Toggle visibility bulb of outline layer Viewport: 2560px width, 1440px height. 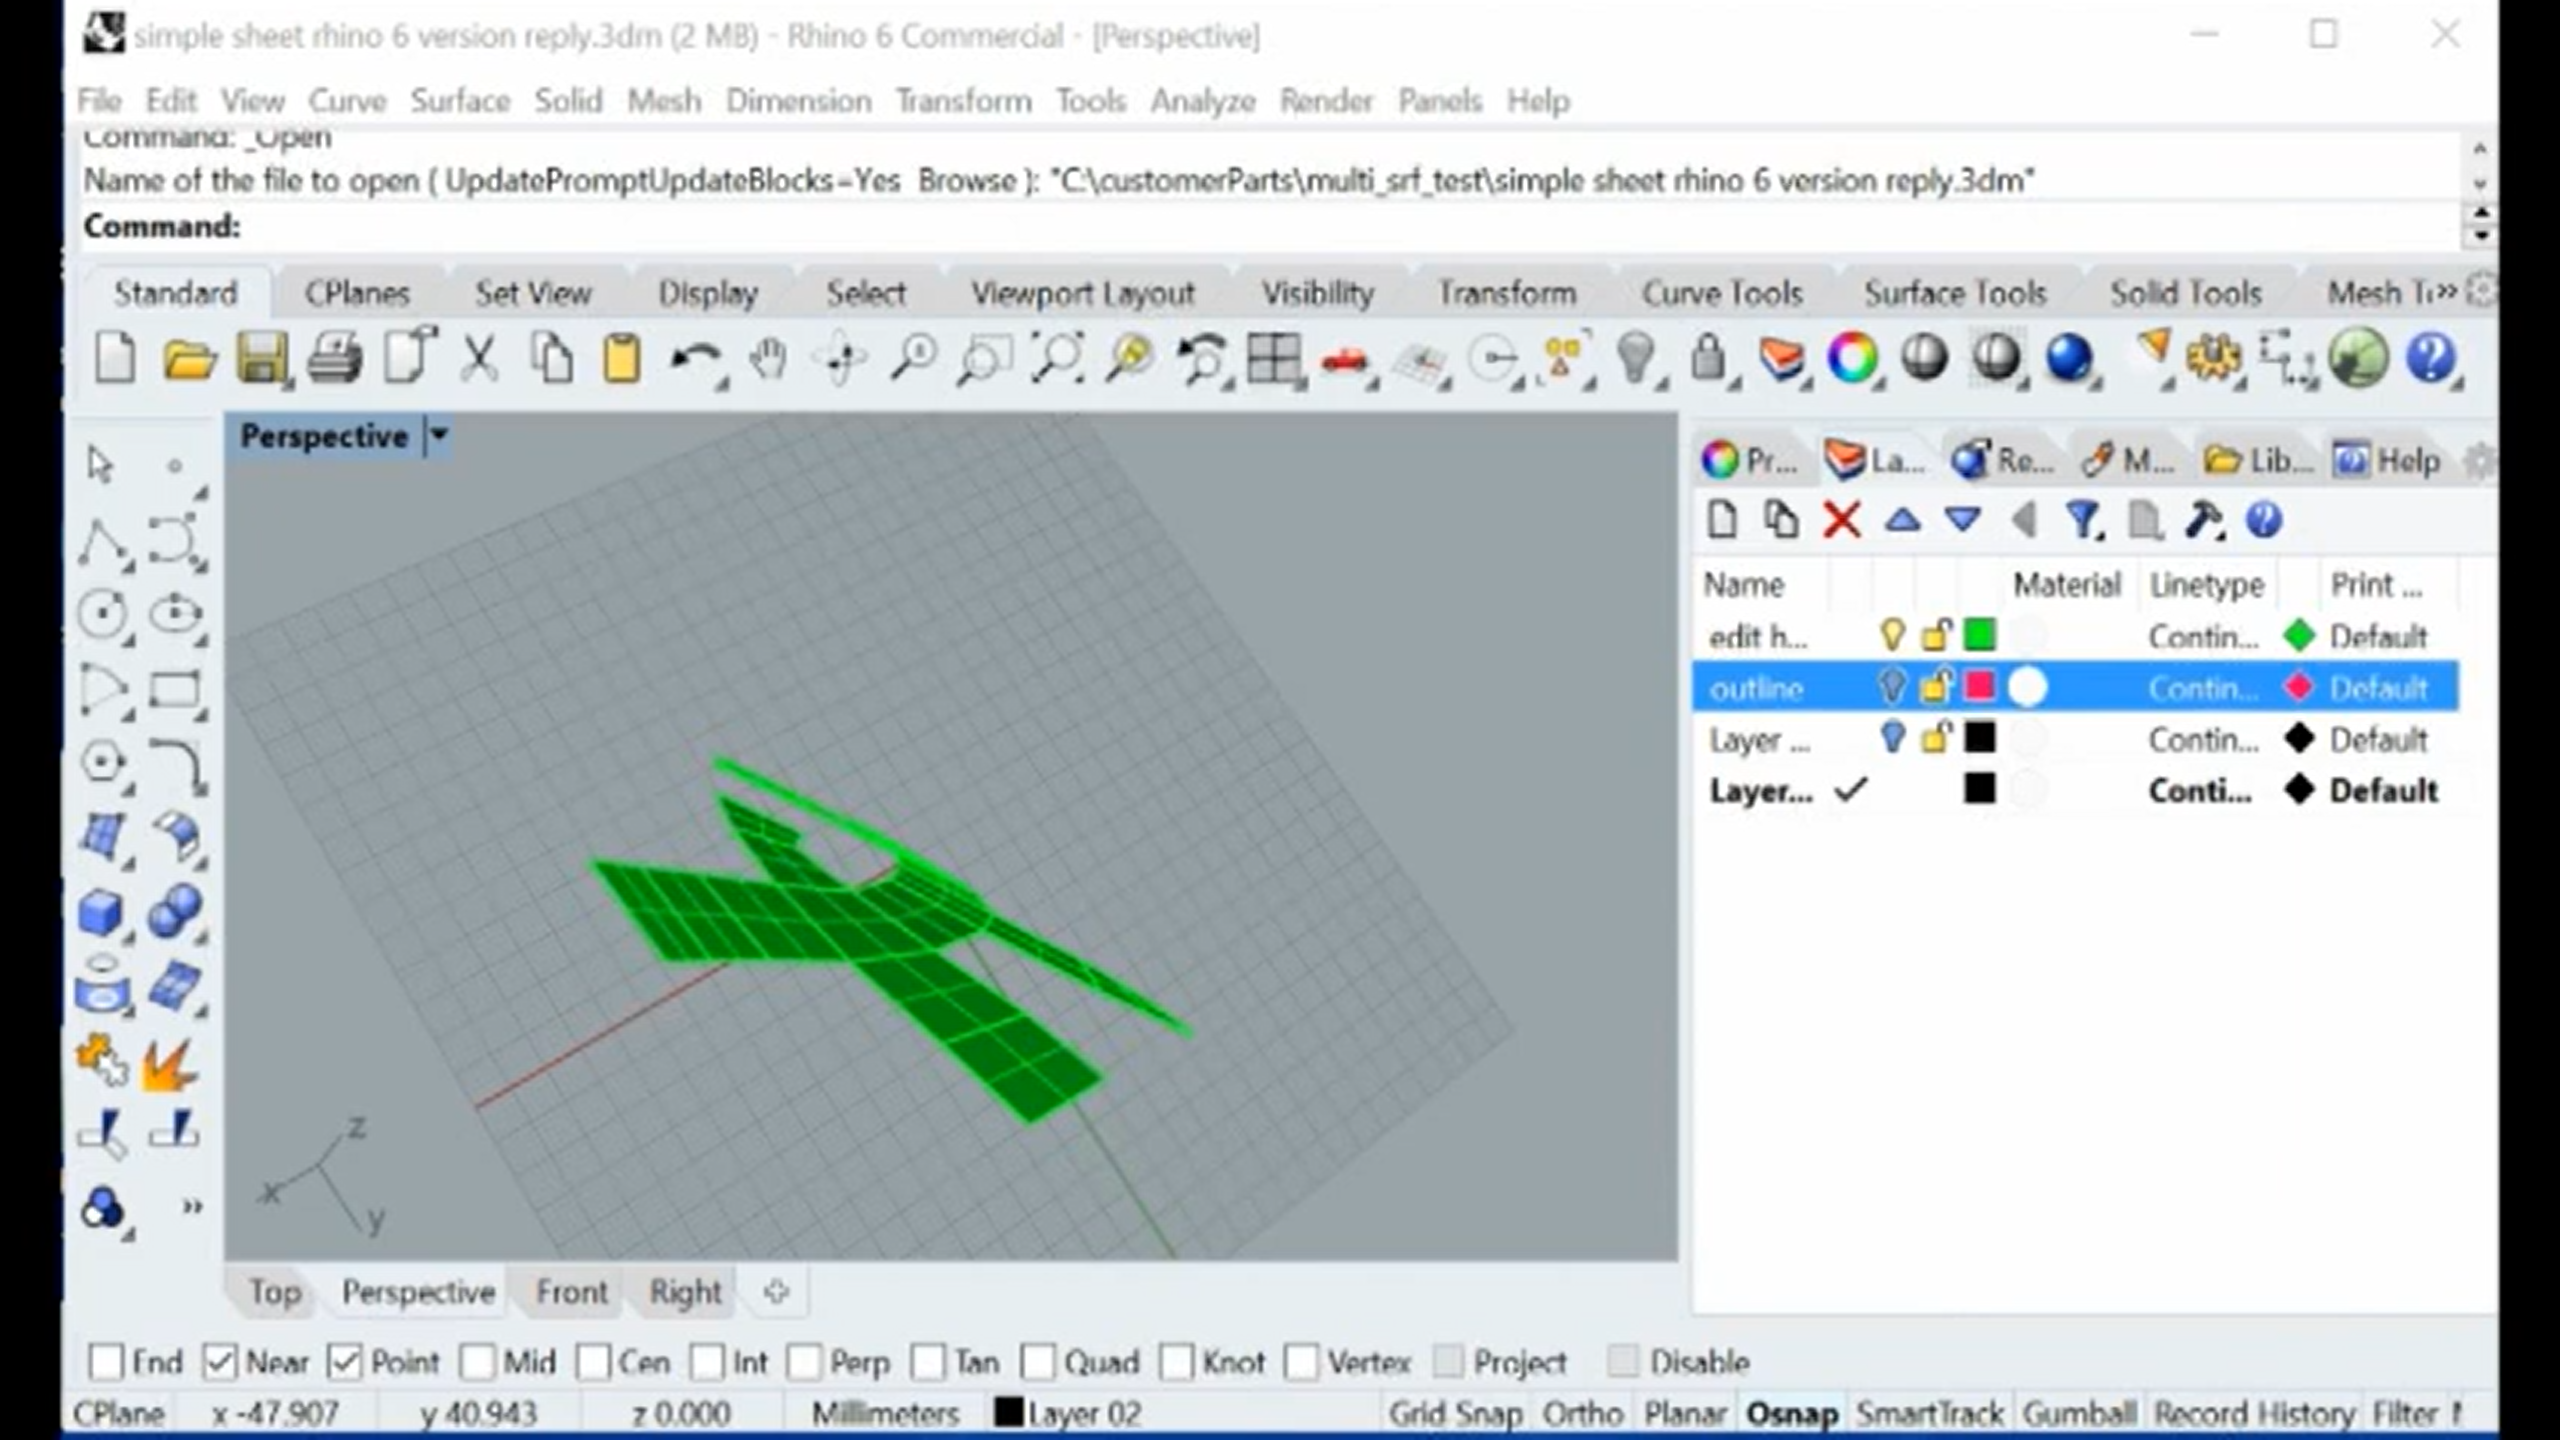click(1891, 687)
